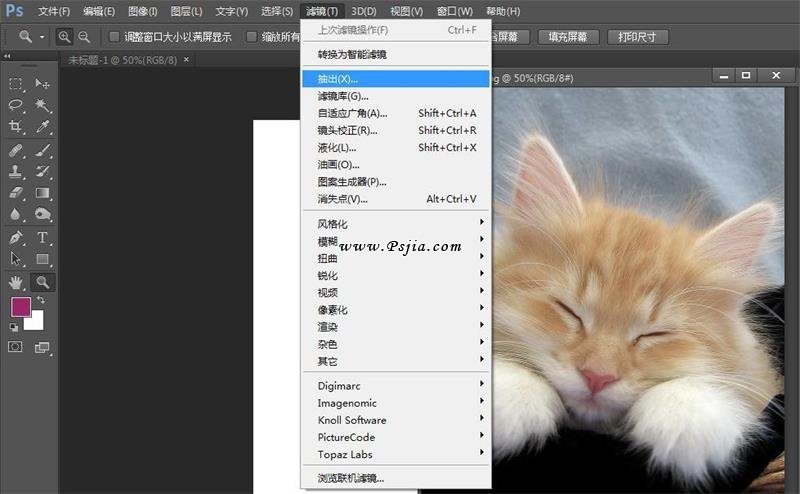Screen dimensions: 800x494
Task: Select the History Brush tool
Action: [x=42, y=171]
